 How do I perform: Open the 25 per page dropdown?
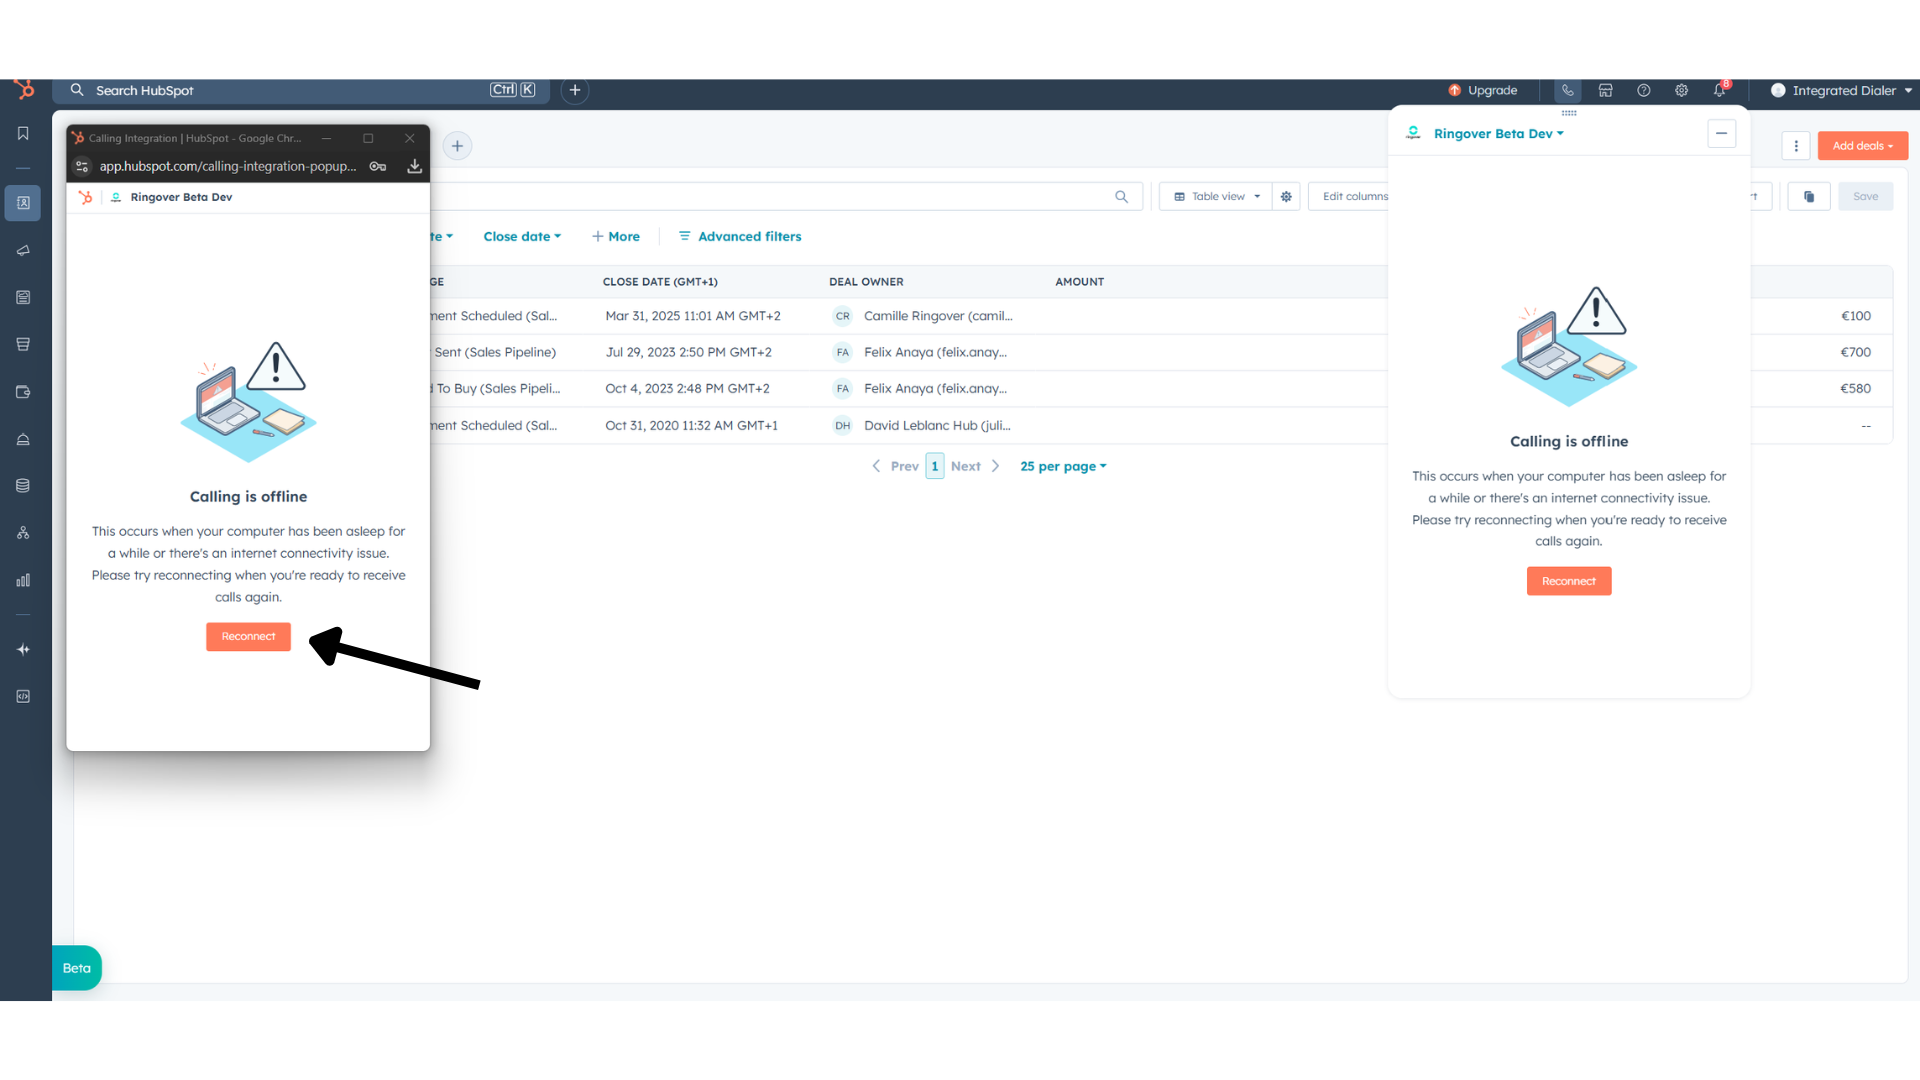pyautogui.click(x=1063, y=466)
